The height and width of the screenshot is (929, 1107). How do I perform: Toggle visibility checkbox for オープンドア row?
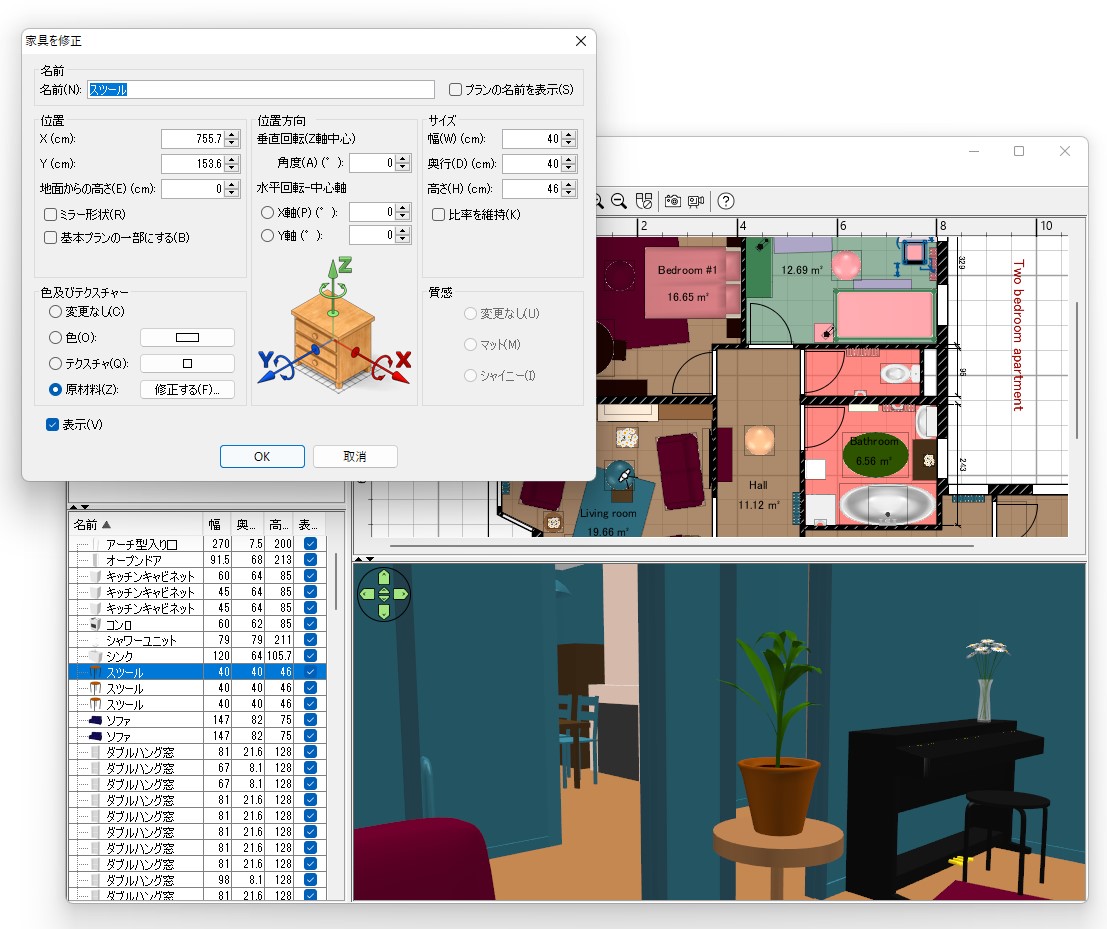coord(310,560)
